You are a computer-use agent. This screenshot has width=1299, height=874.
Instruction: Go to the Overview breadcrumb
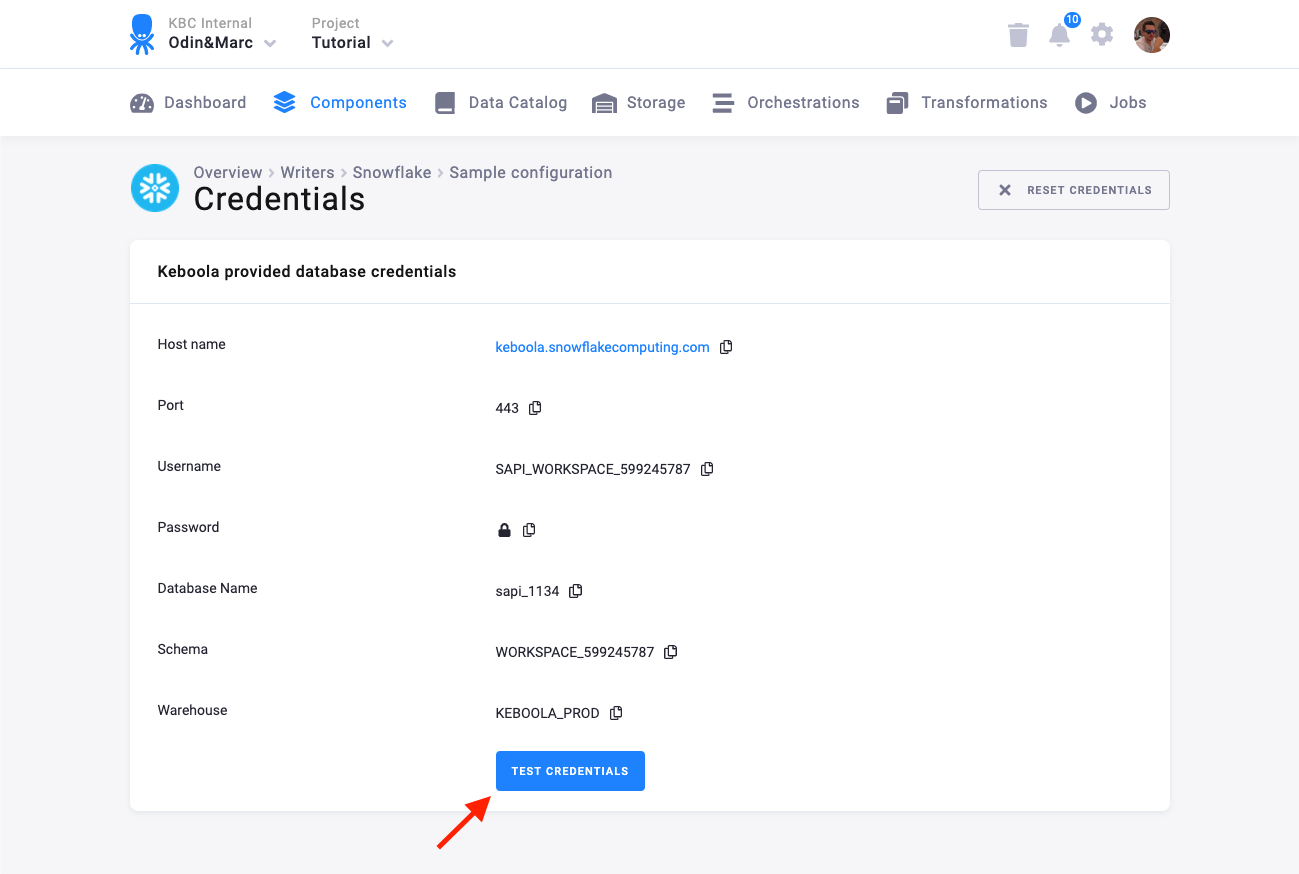(x=228, y=172)
